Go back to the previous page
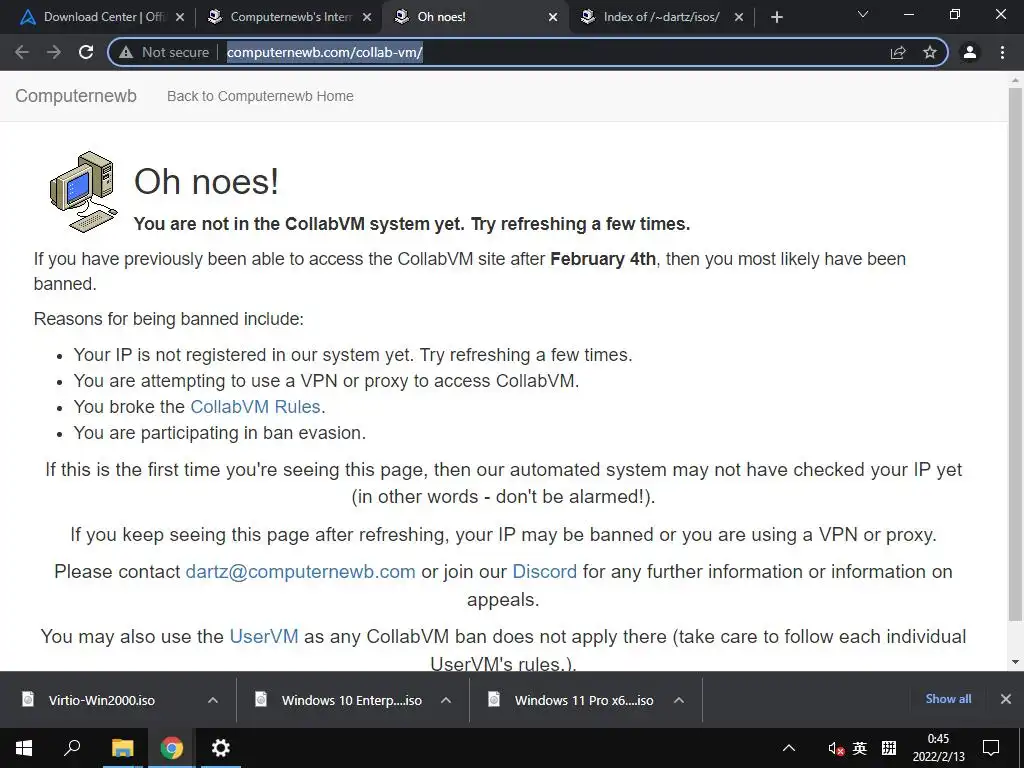The image size is (1024, 768). coord(22,52)
